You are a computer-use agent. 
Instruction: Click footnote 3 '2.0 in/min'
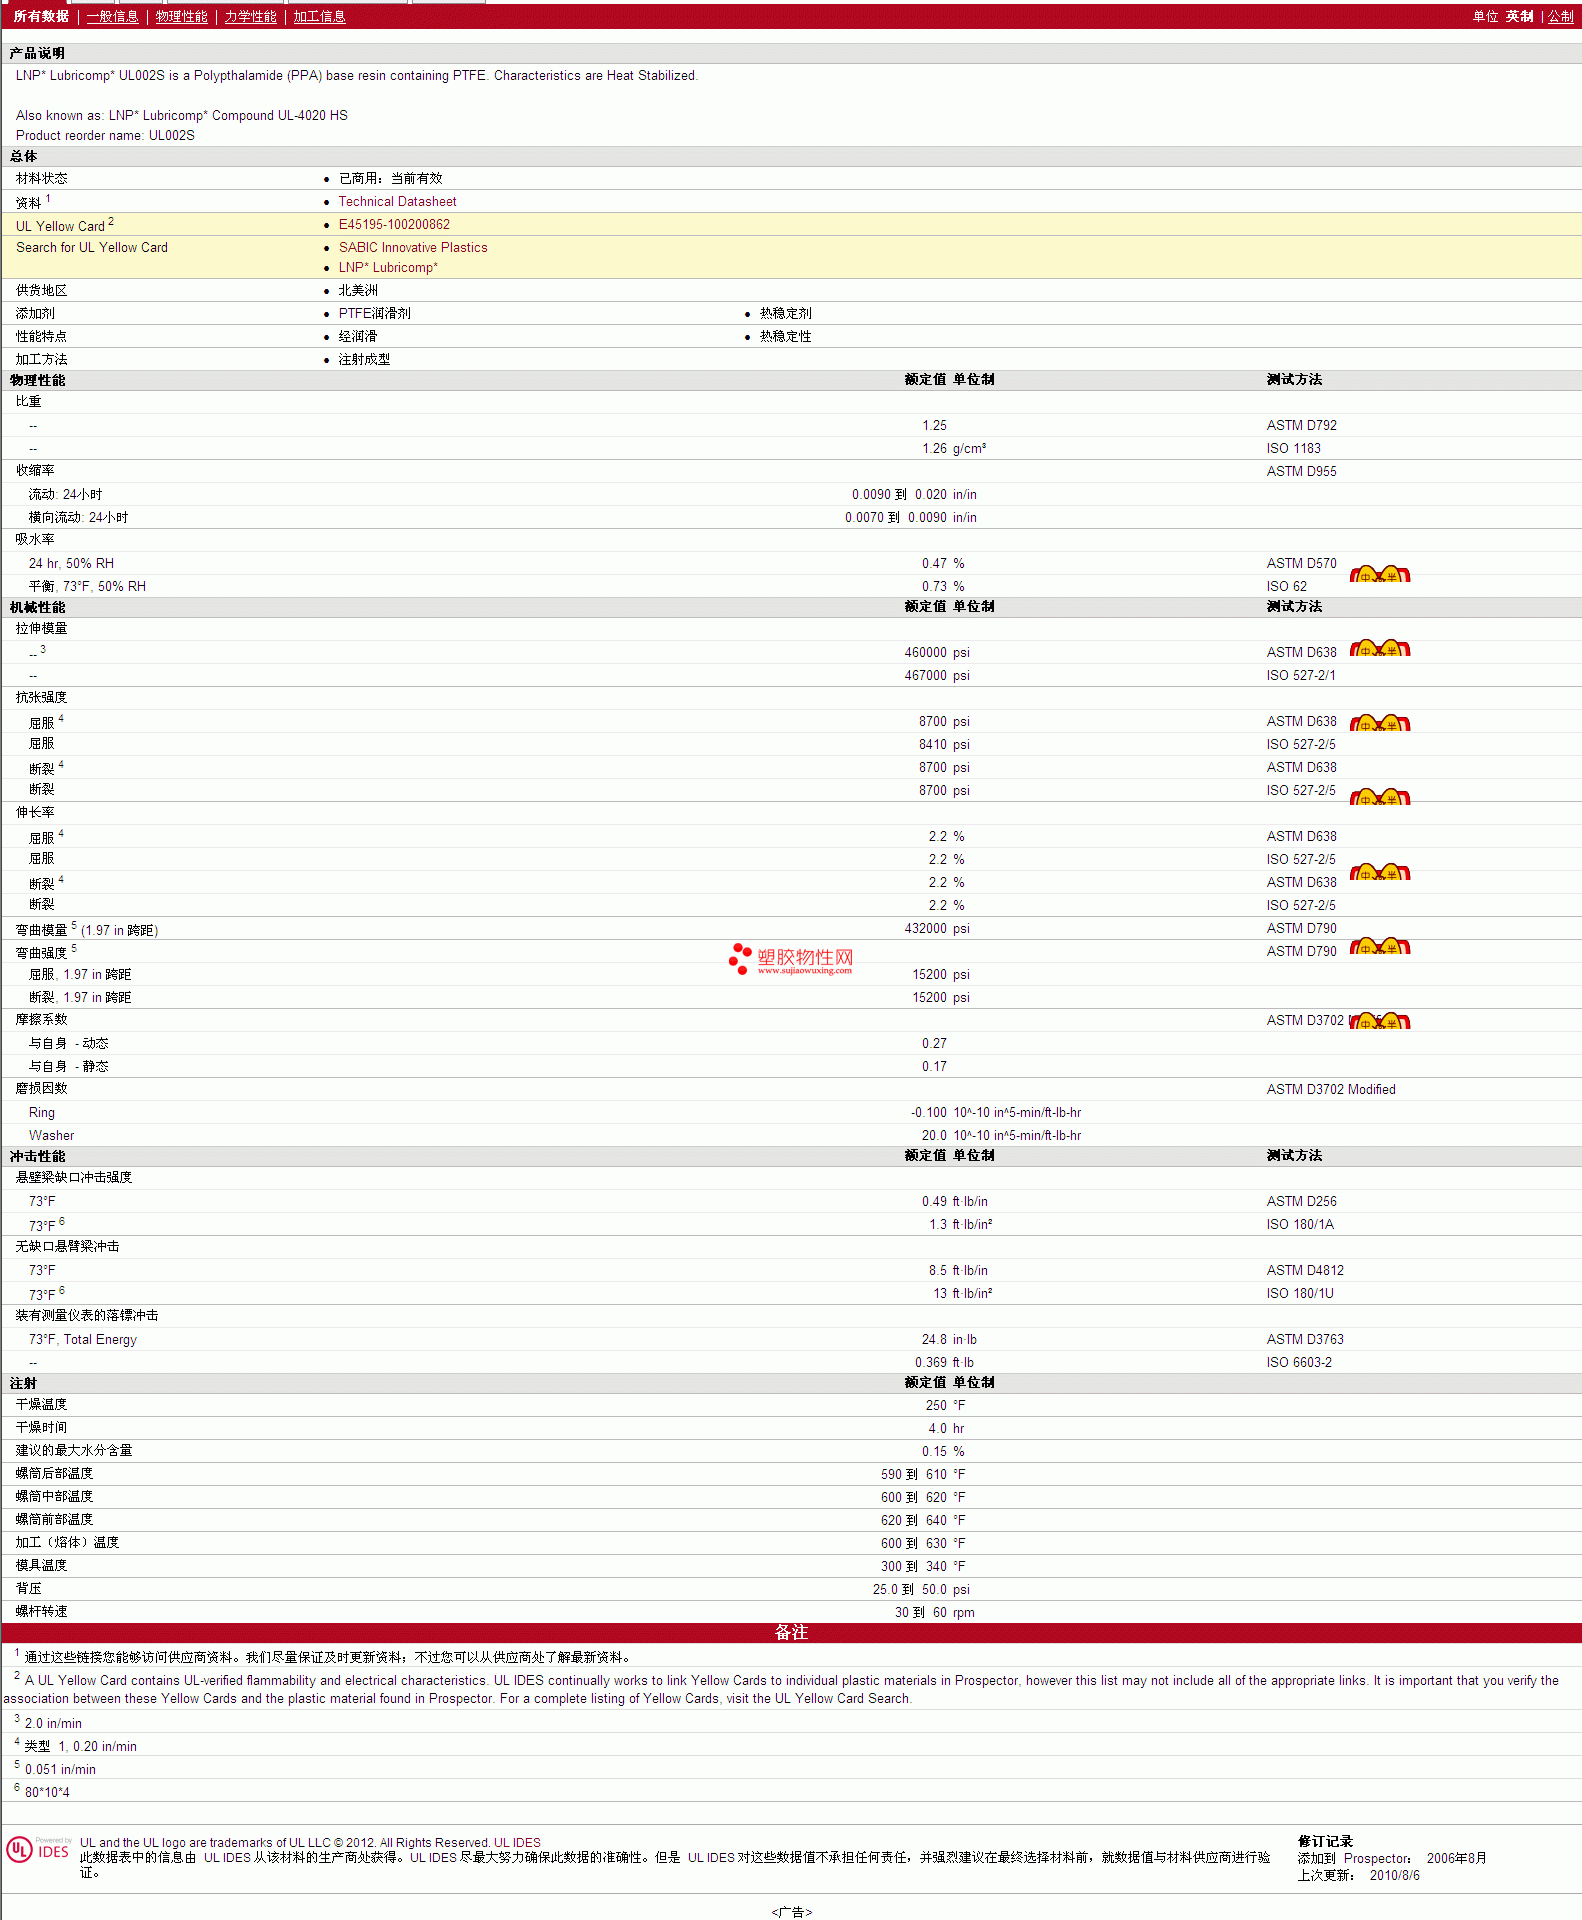tap(53, 1723)
